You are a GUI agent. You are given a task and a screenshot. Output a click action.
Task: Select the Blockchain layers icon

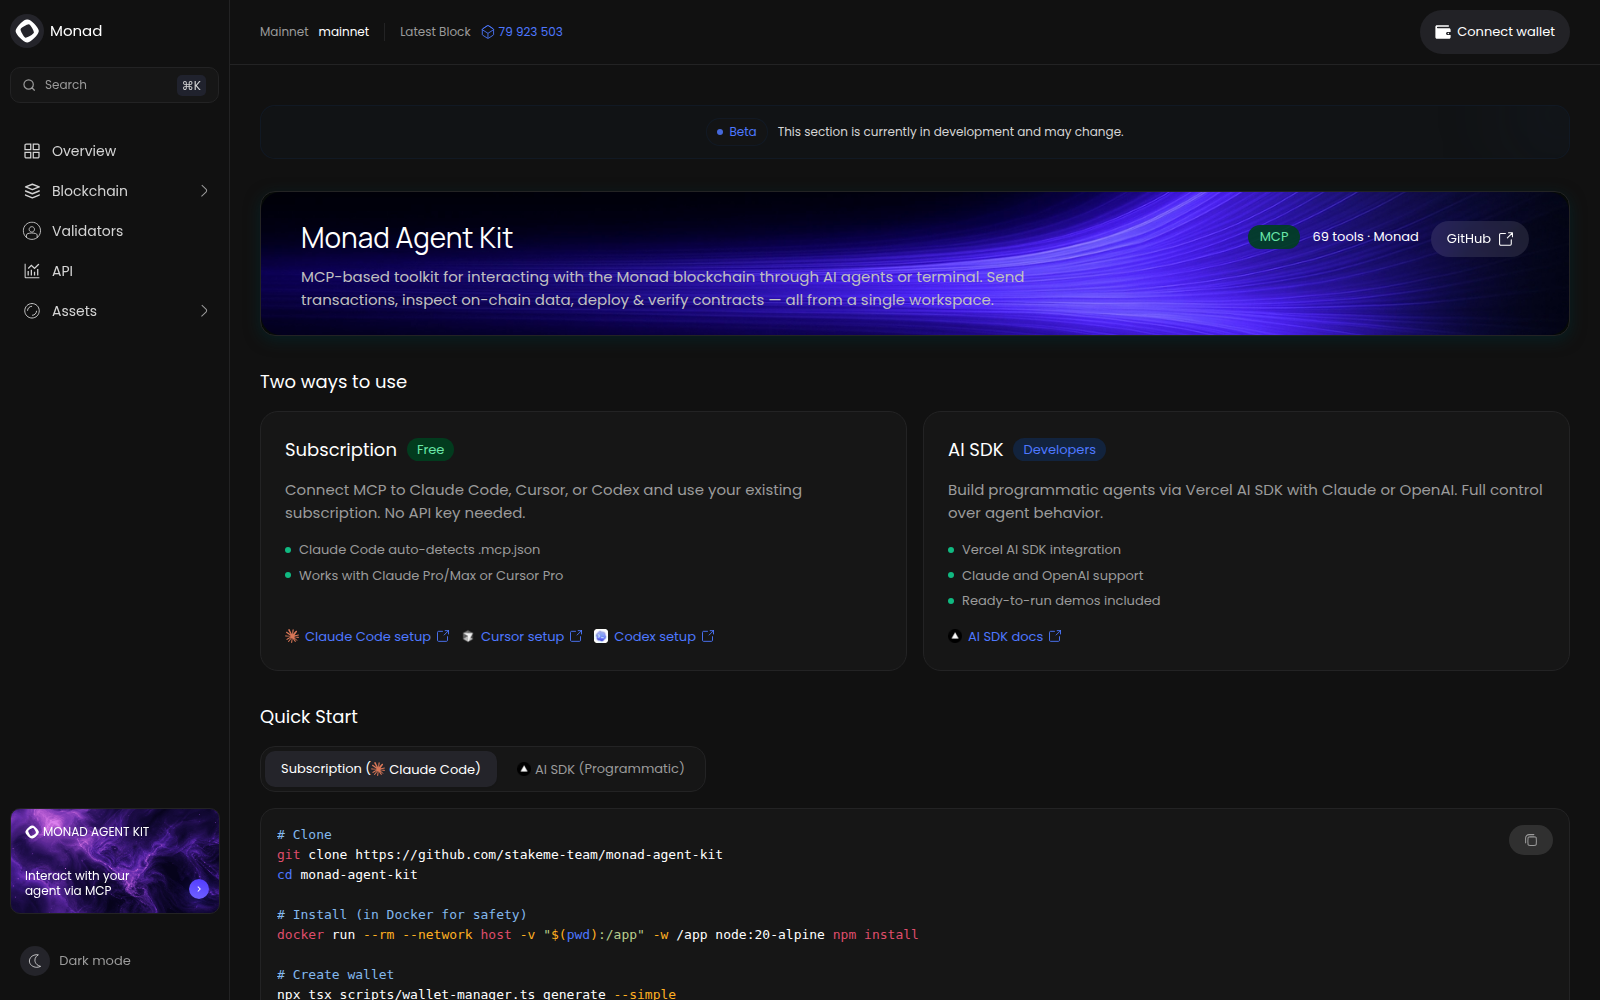(x=32, y=191)
